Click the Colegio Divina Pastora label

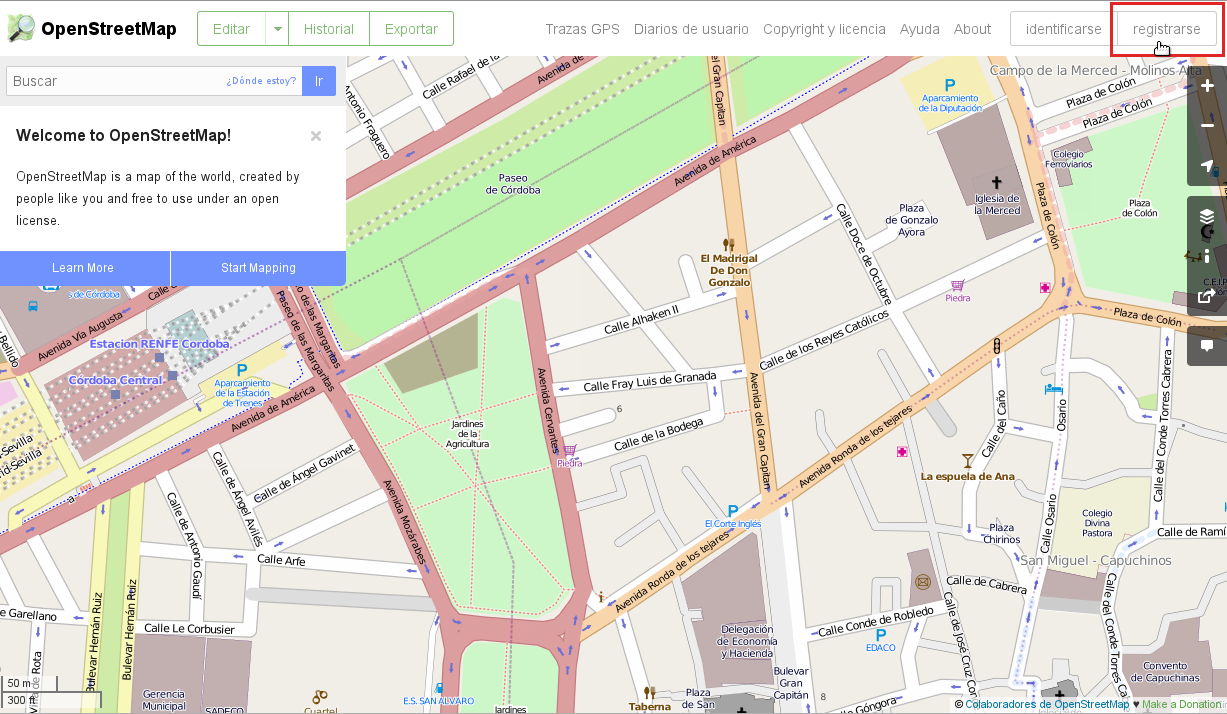click(1097, 523)
